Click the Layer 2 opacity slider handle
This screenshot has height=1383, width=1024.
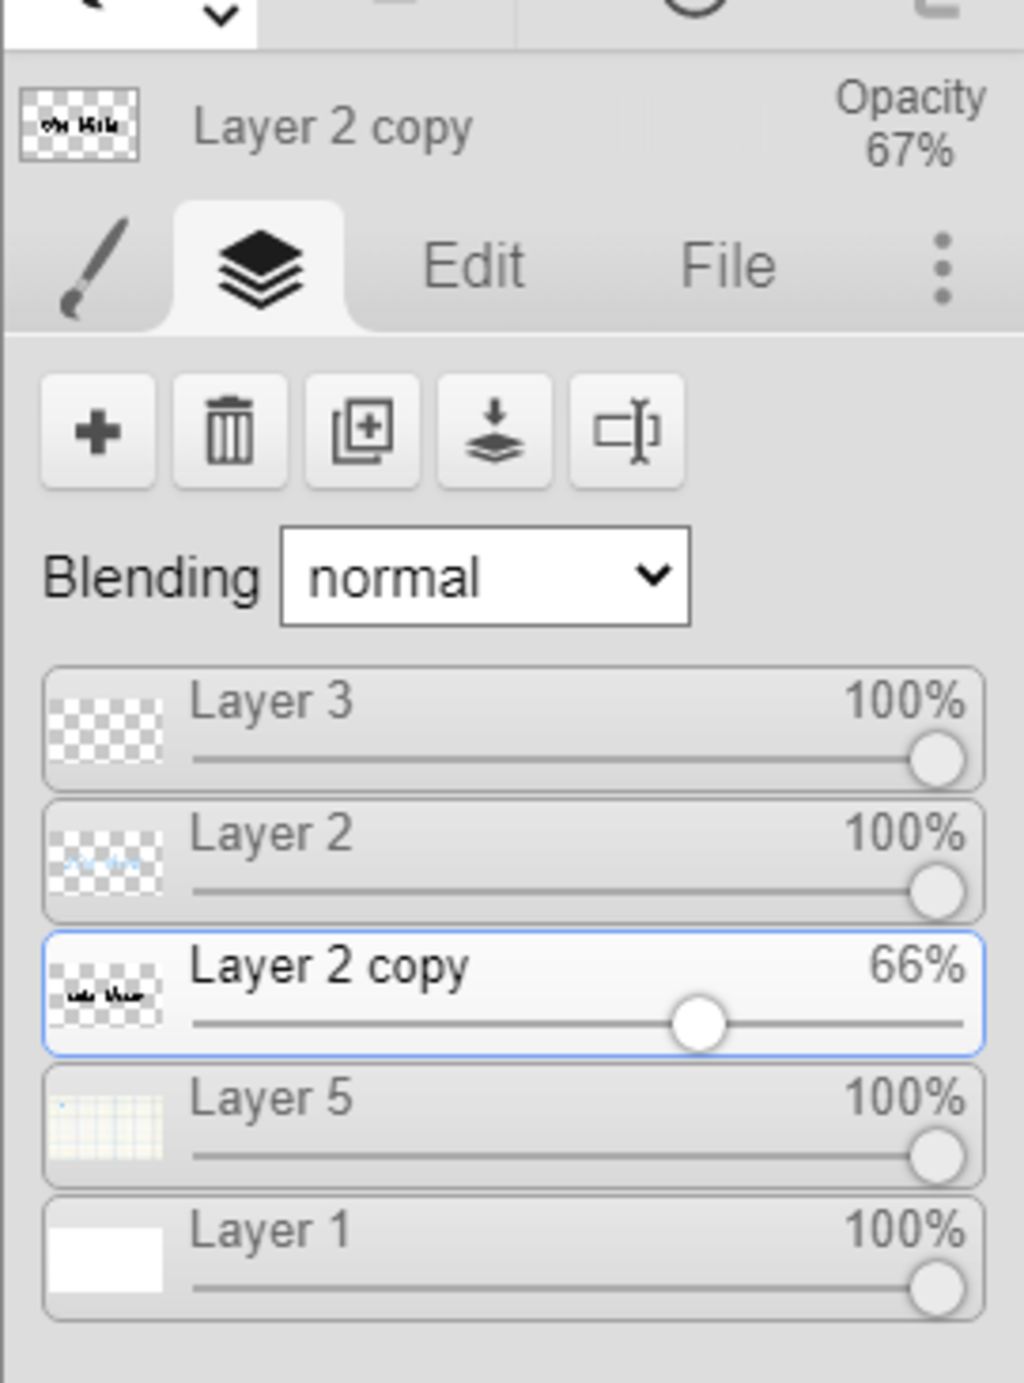pos(937,892)
